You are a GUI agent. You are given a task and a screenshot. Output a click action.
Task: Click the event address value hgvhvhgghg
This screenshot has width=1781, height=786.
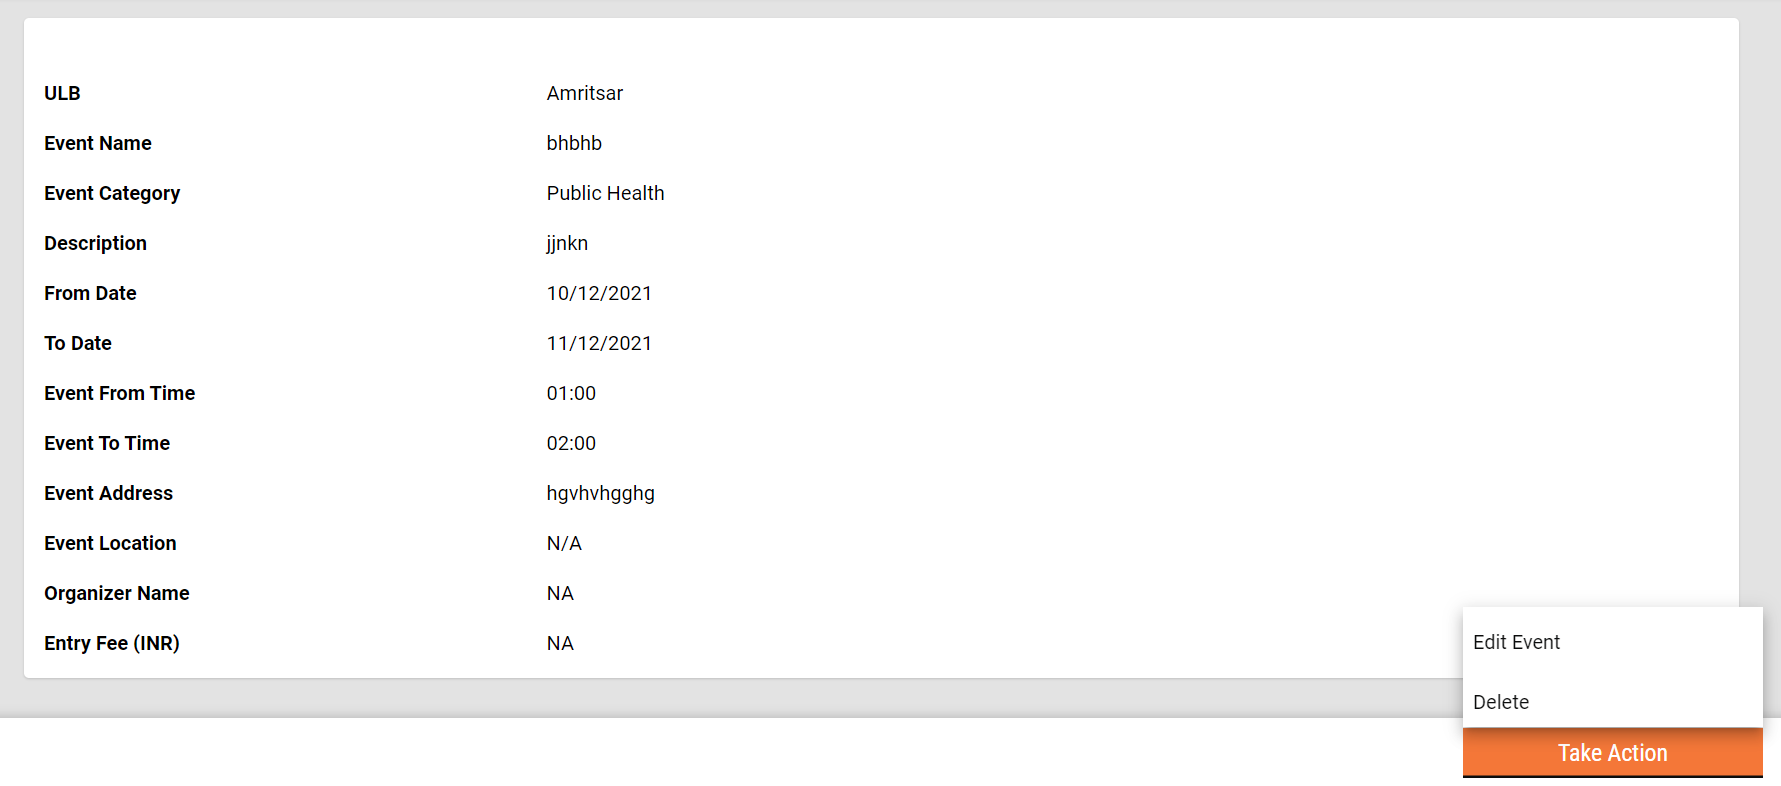coord(600,493)
